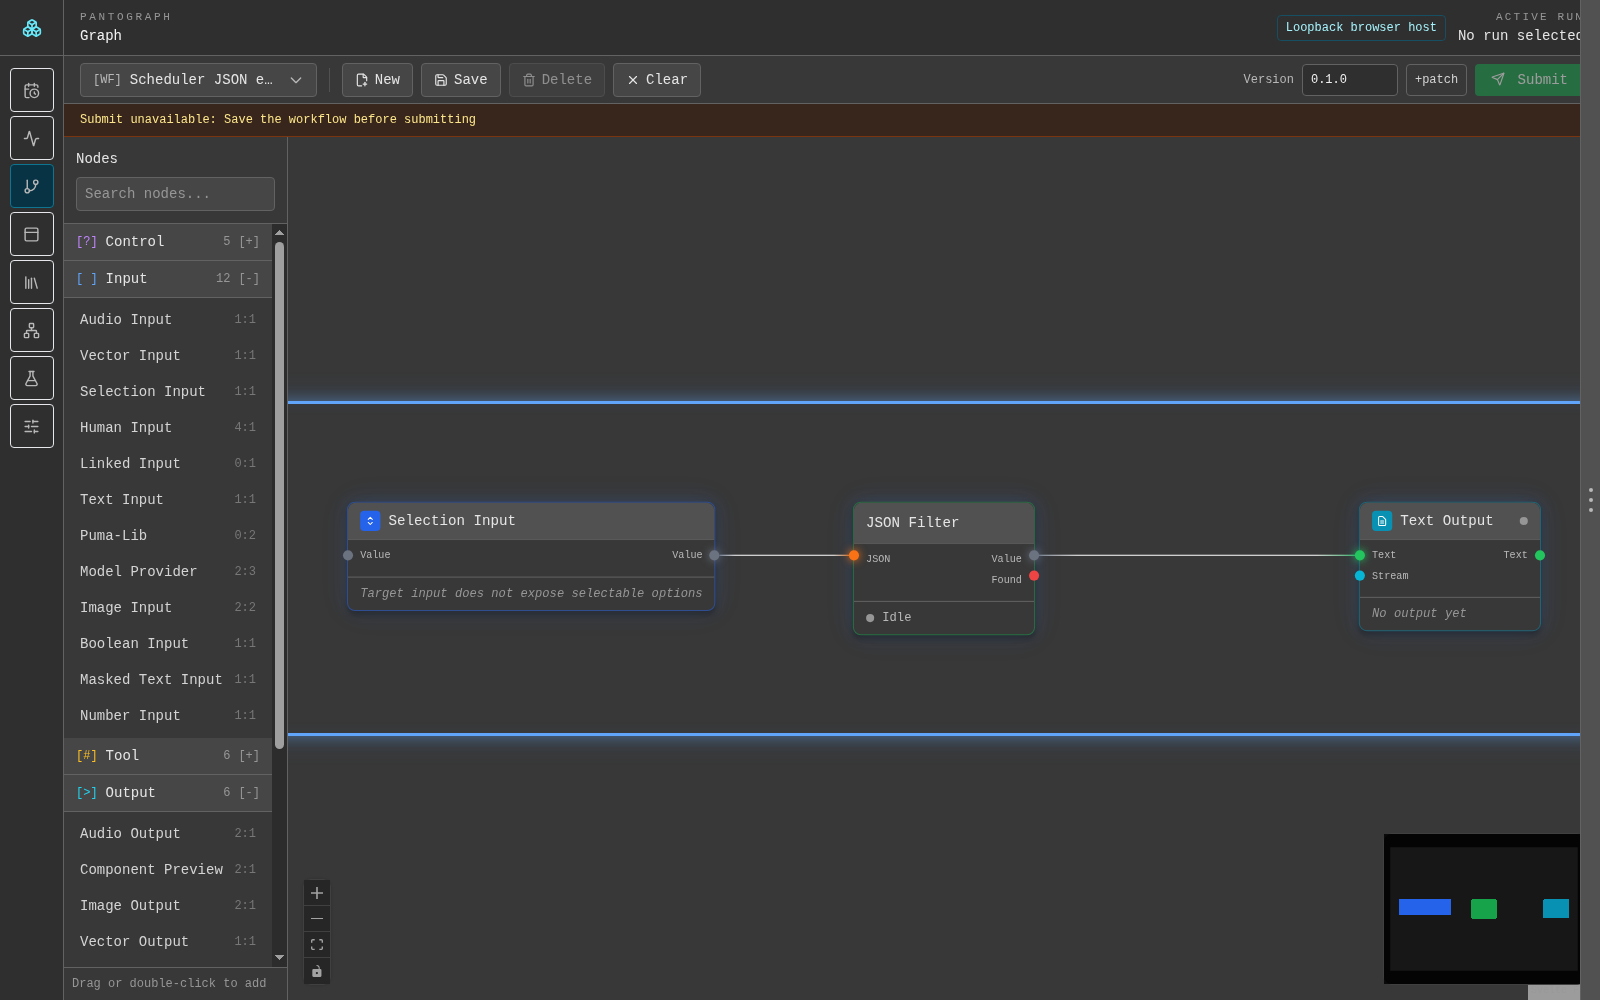Image resolution: width=1600 pixels, height=1000 pixels.
Task: Click the Loopback browser host badge
Action: pos(1361,28)
